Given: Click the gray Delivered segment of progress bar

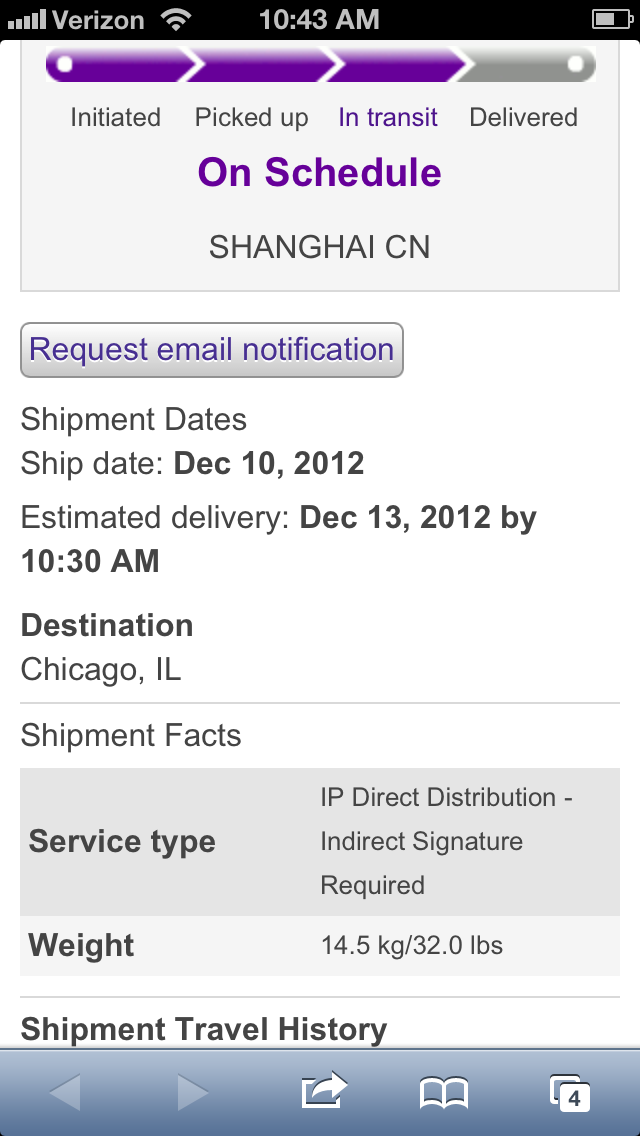Looking at the screenshot, I should (528, 65).
